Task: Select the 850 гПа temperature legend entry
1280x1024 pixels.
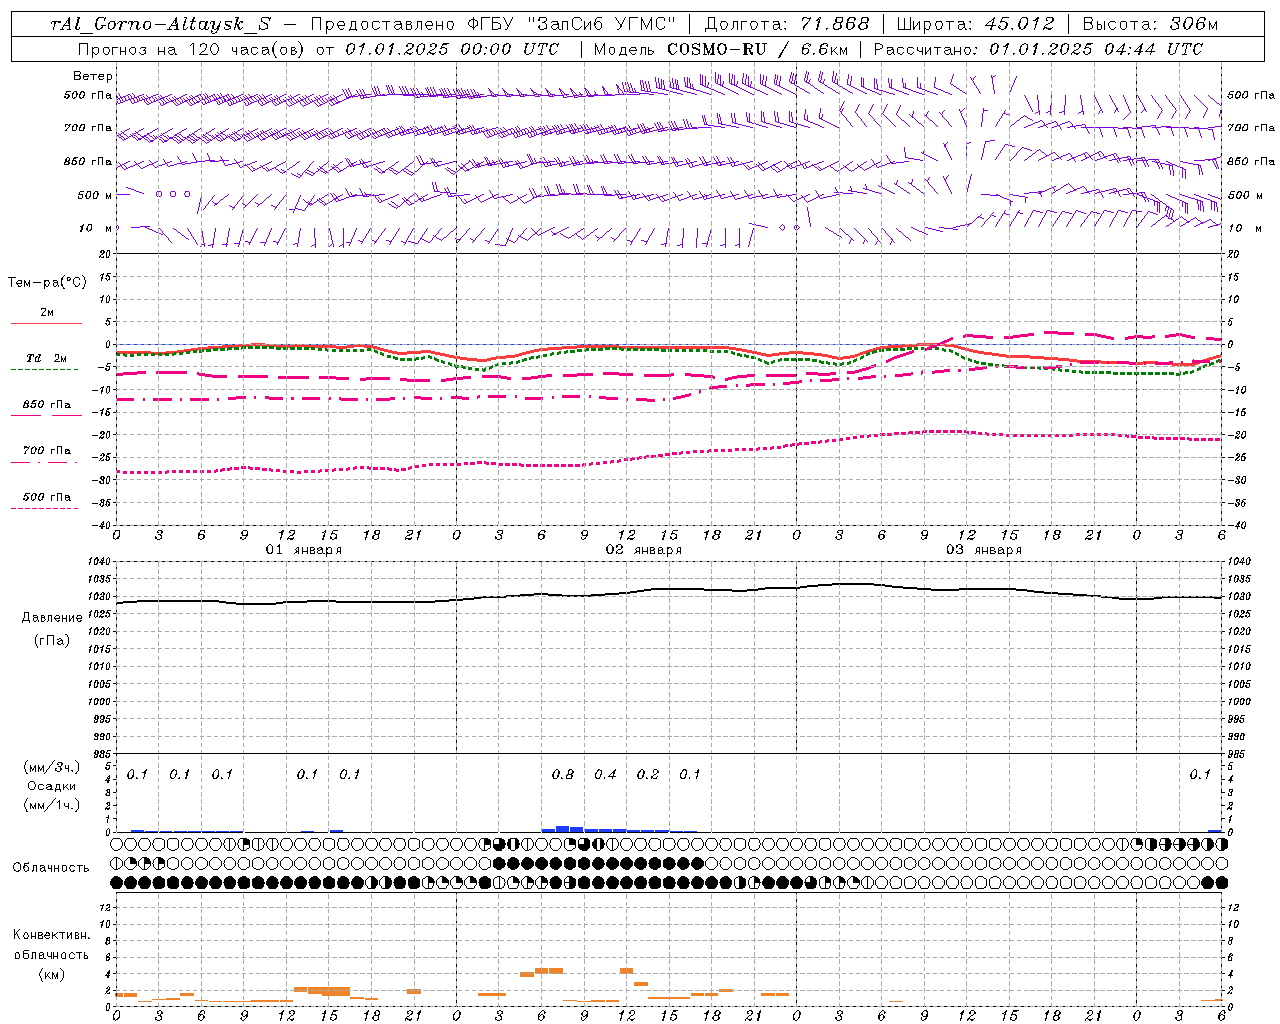Action: (x=46, y=405)
